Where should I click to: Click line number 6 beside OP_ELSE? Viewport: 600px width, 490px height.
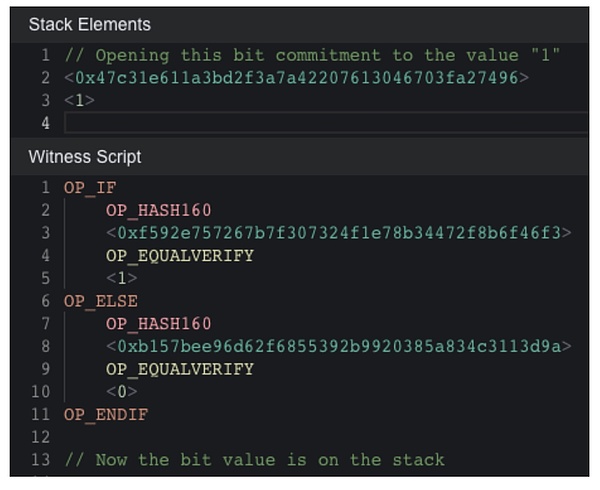pyautogui.click(x=45, y=301)
